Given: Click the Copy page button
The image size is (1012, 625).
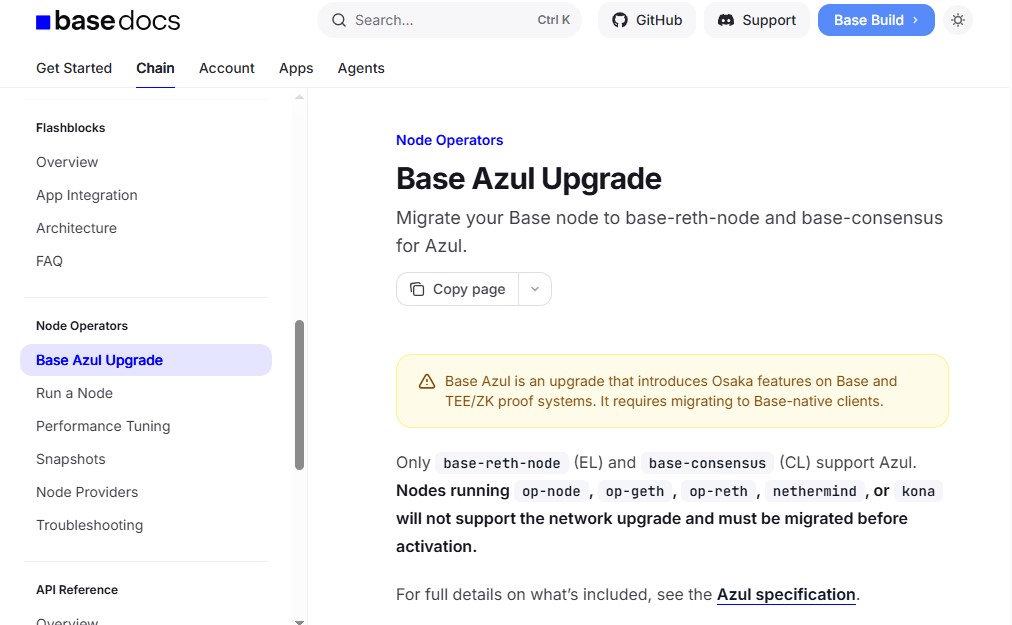Looking at the screenshot, I should (x=458, y=289).
